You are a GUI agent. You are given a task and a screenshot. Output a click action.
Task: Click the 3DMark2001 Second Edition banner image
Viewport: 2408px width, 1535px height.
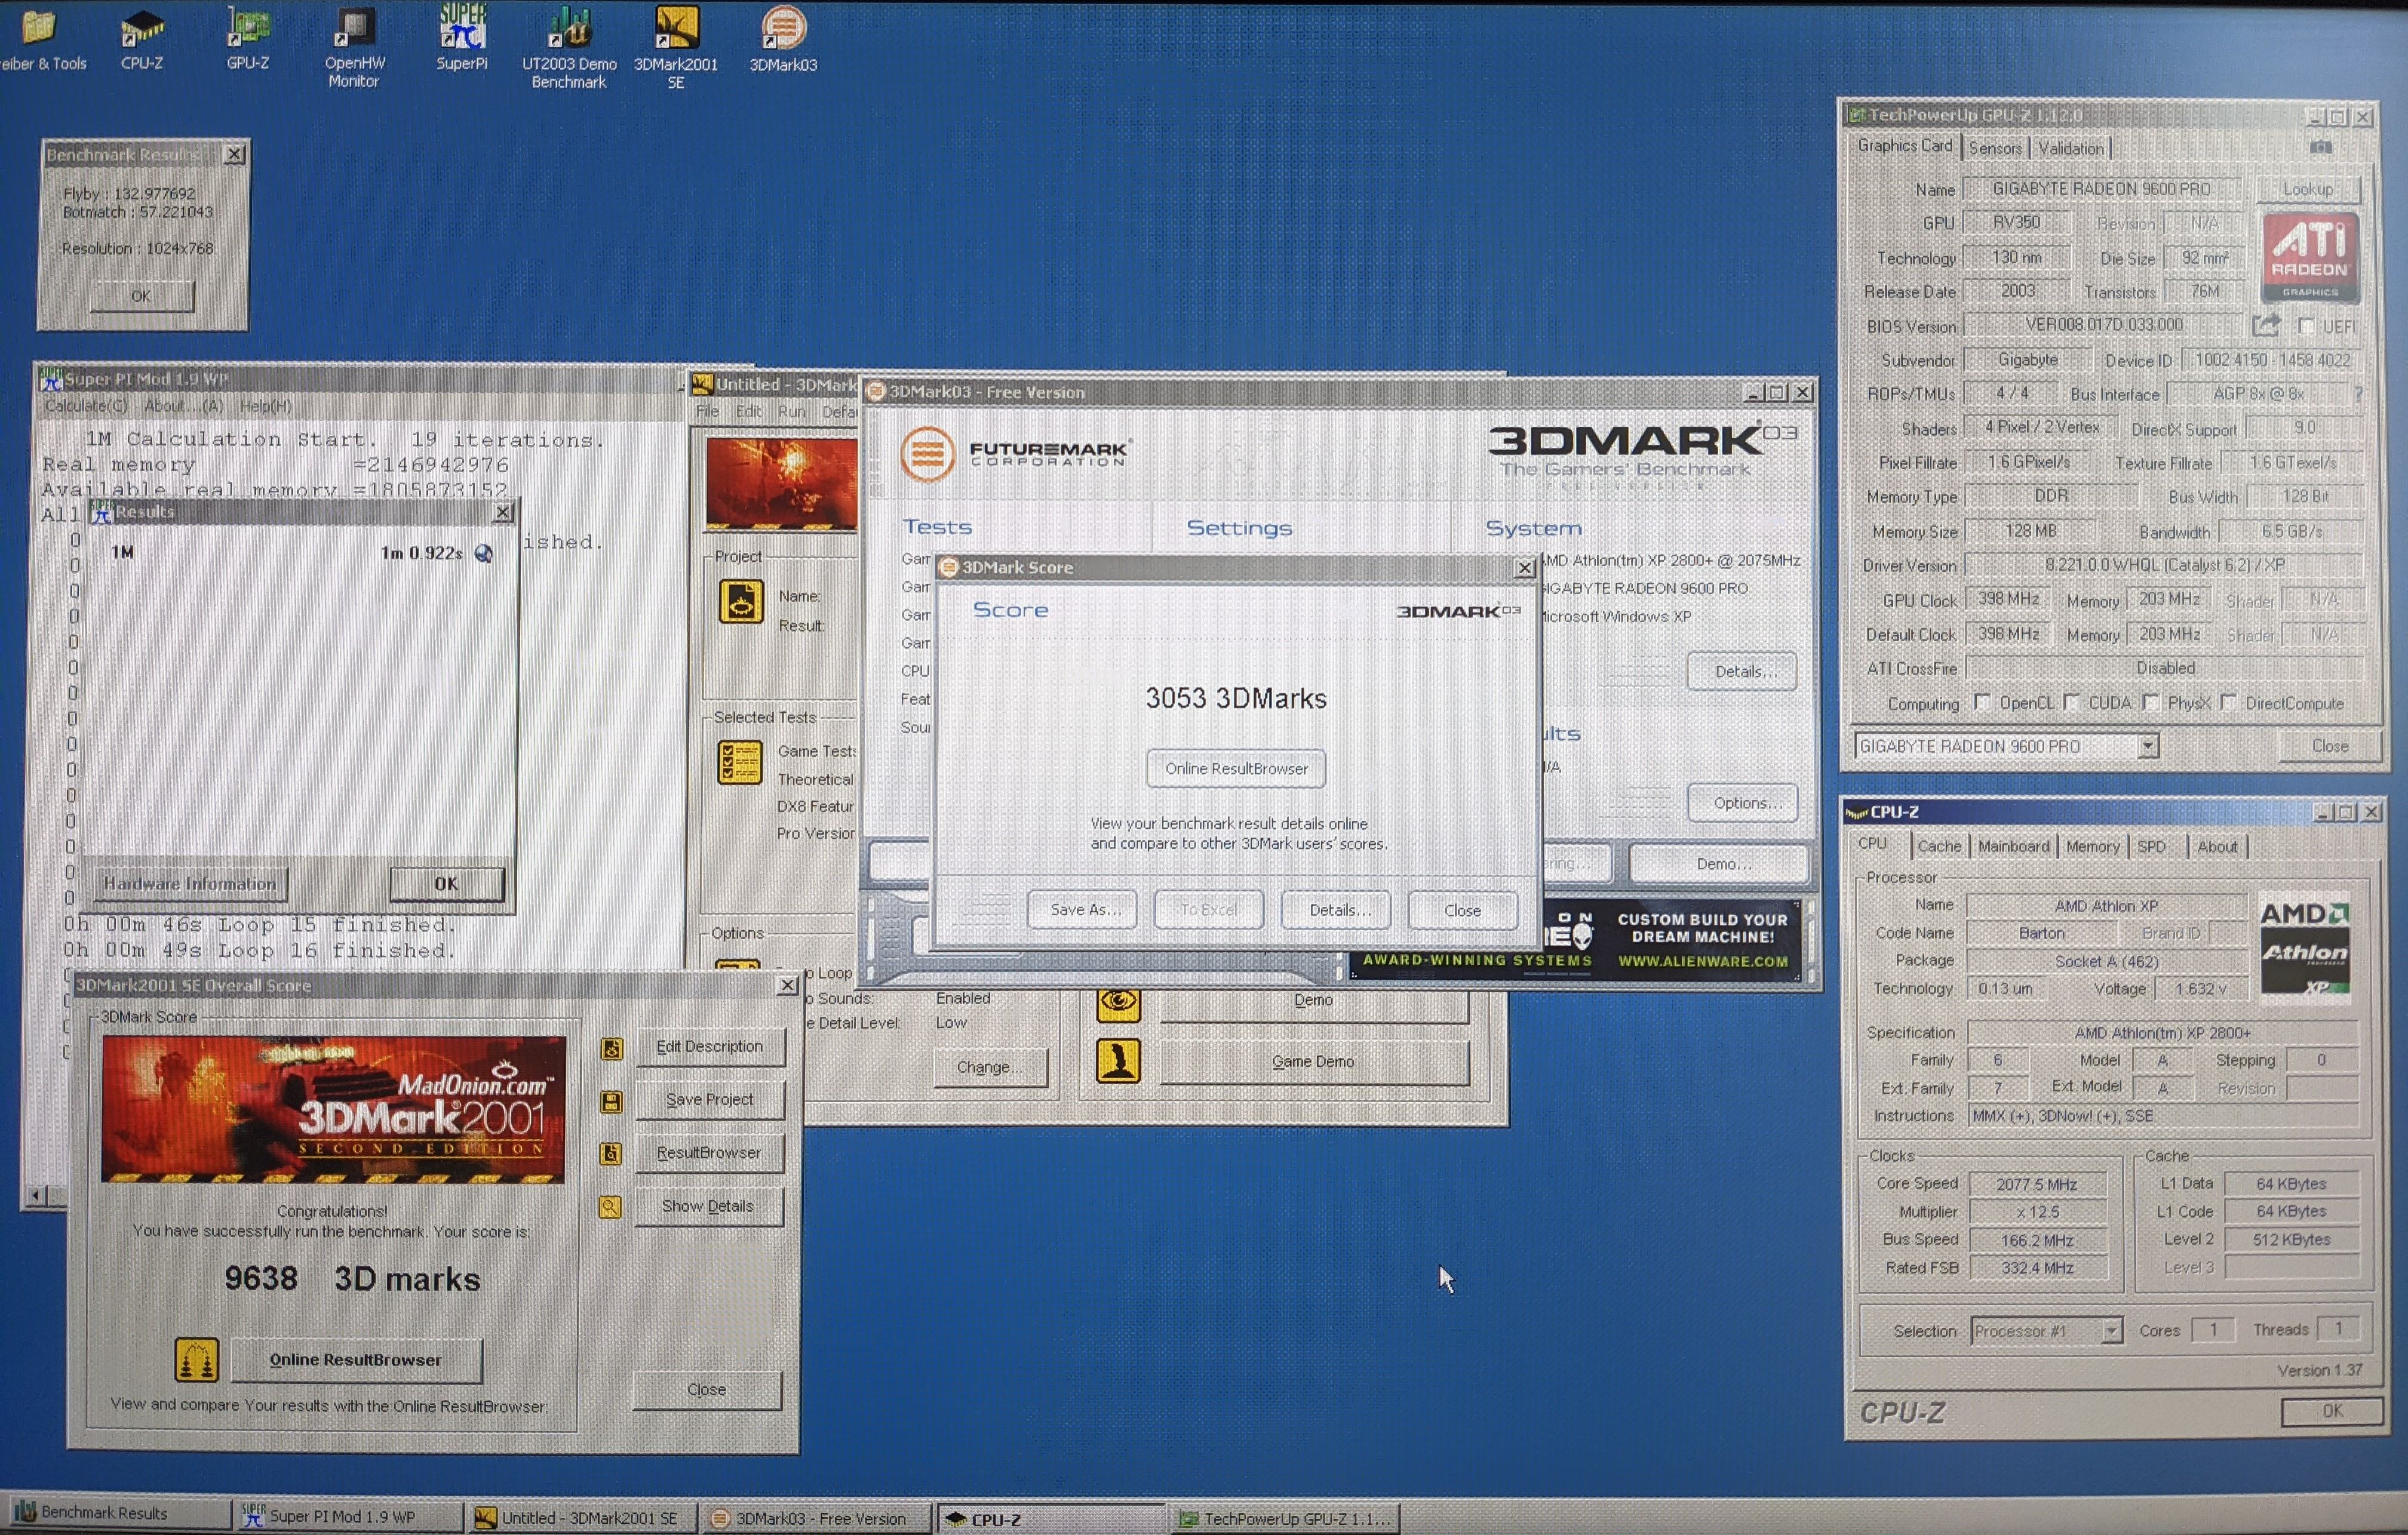point(333,1109)
